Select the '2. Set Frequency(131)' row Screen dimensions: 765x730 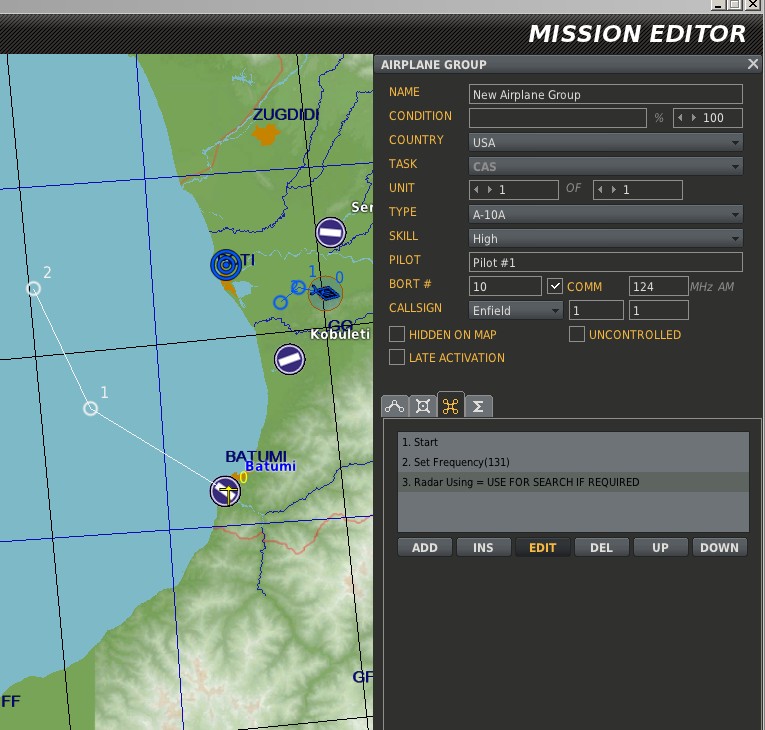click(573, 462)
